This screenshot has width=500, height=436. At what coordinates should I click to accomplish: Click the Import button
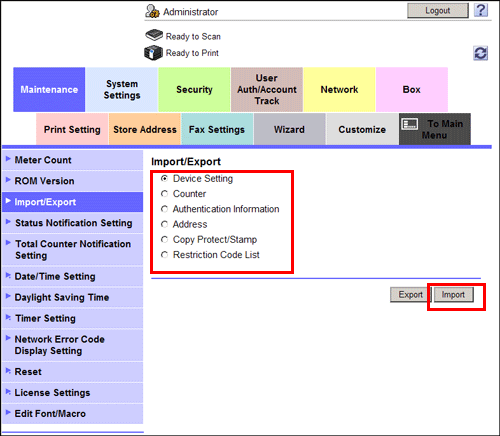[x=453, y=295]
